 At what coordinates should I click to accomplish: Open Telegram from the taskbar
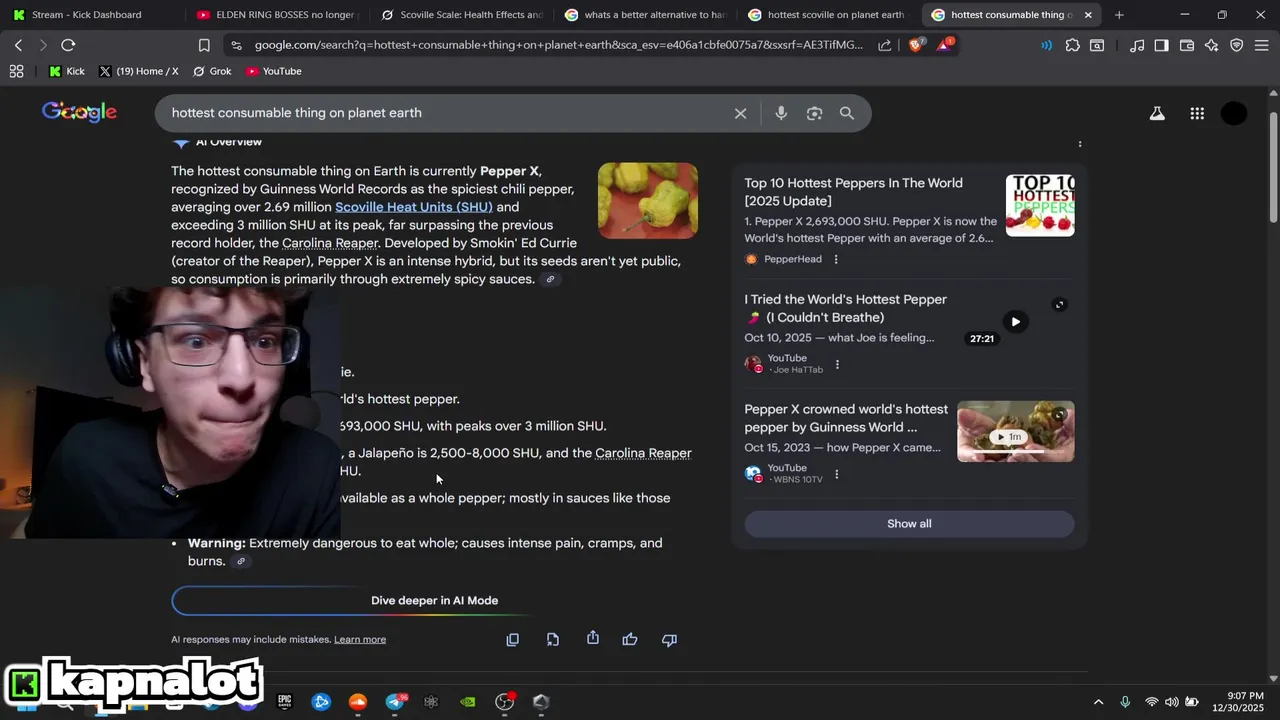pyautogui.click(x=395, y=702)
